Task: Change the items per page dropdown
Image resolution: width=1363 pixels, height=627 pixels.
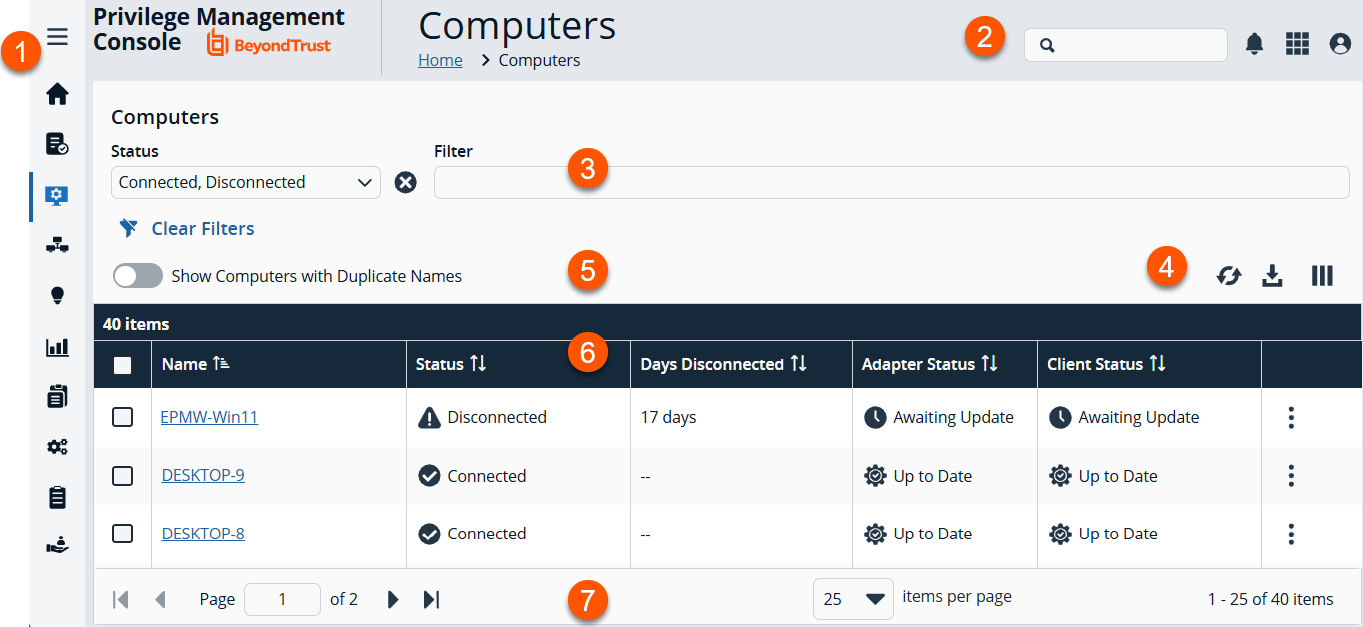Action: click(852, 598)
